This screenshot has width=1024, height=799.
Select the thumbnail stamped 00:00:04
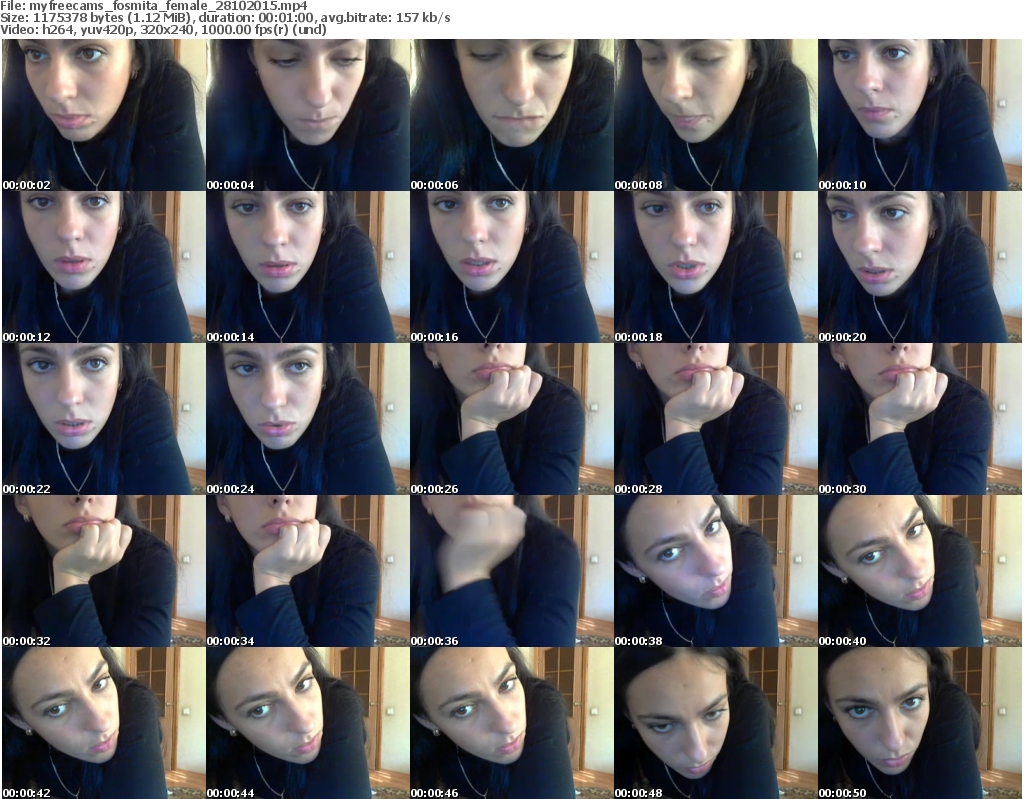(x=308, y=115)
